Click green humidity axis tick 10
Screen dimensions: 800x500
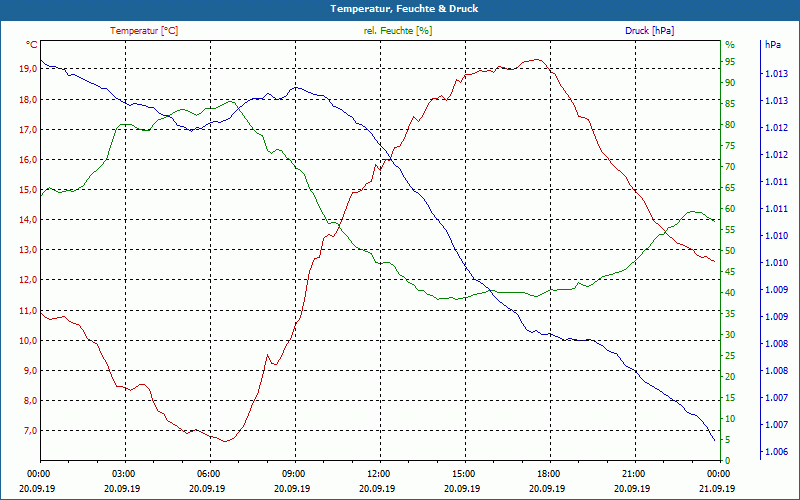(730, 418)
